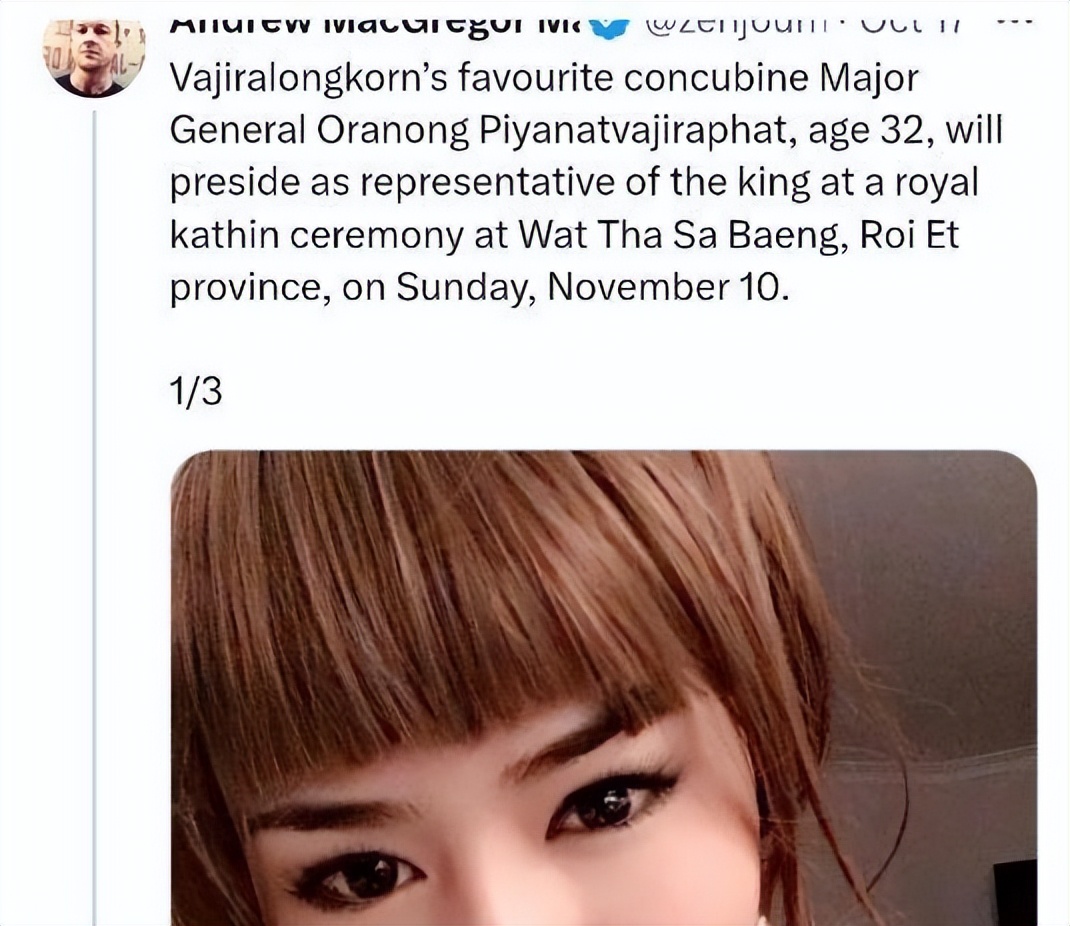The width and height of the screenshot is (1070, 926).
Task: Click the Roi Et text
Action: (910, 235)
